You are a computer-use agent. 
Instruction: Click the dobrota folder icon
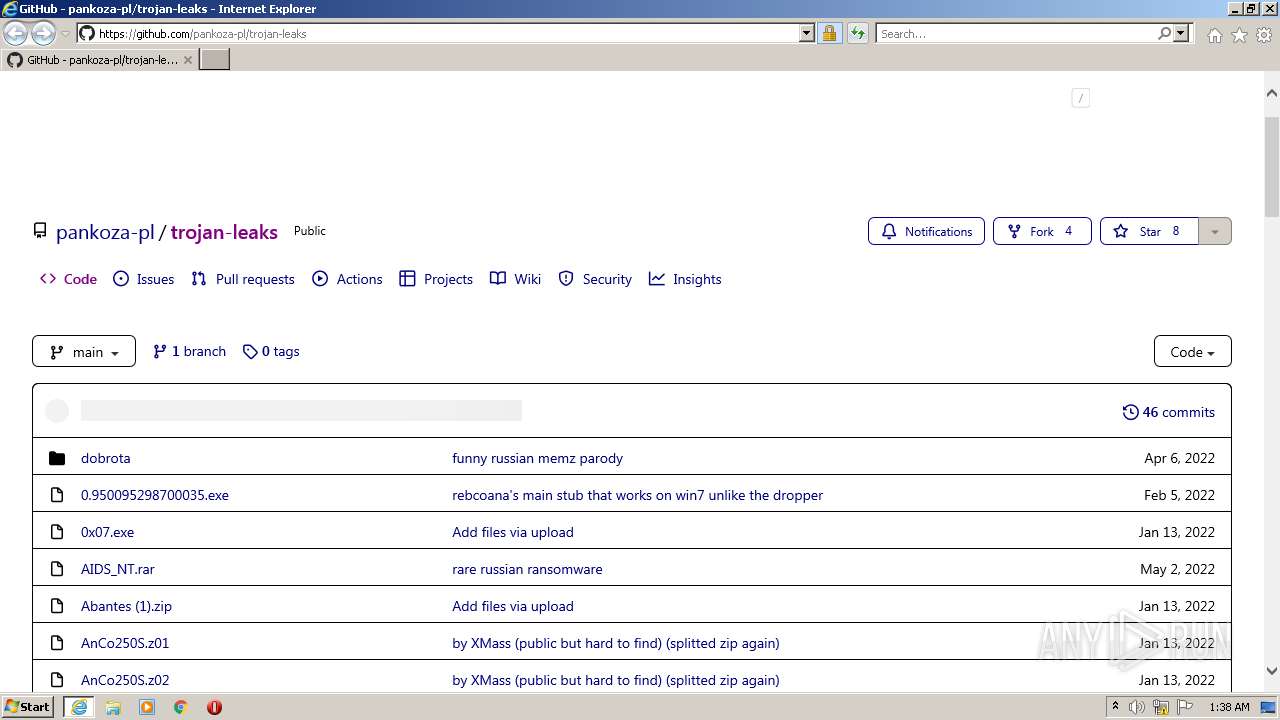tap(57, 458)
